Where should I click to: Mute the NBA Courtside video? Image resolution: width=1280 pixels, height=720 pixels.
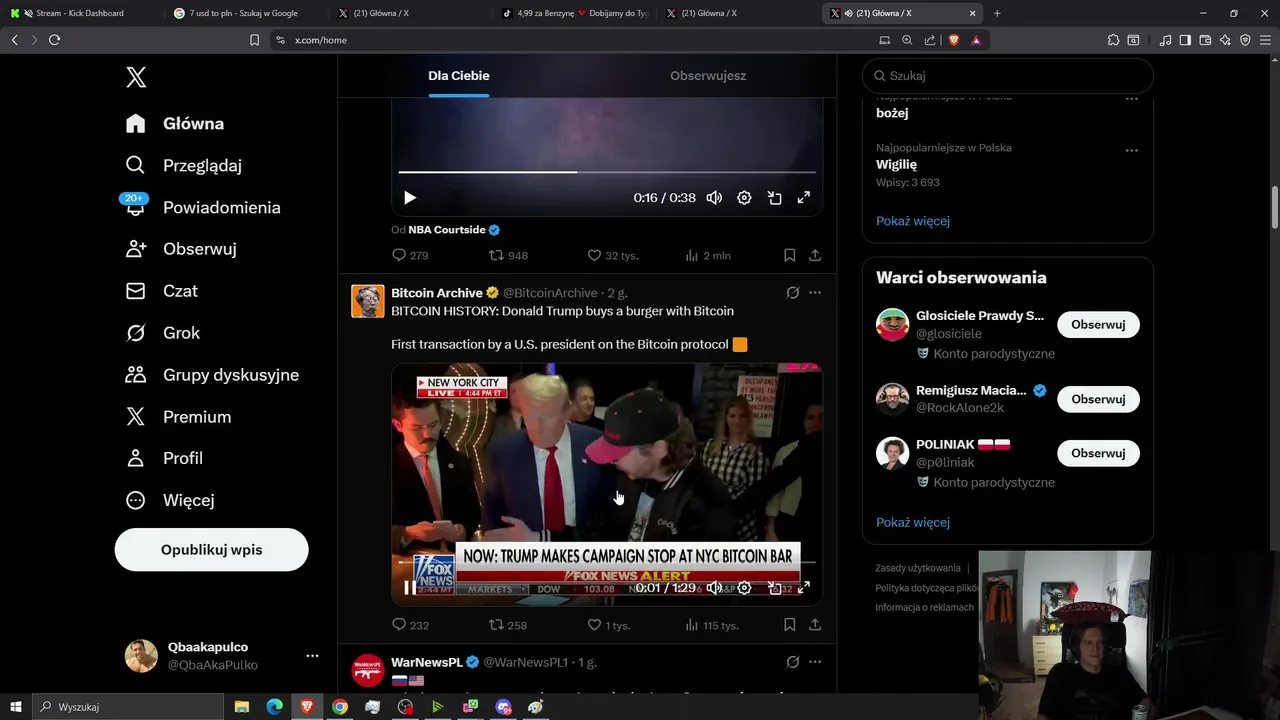pos(714,198)
